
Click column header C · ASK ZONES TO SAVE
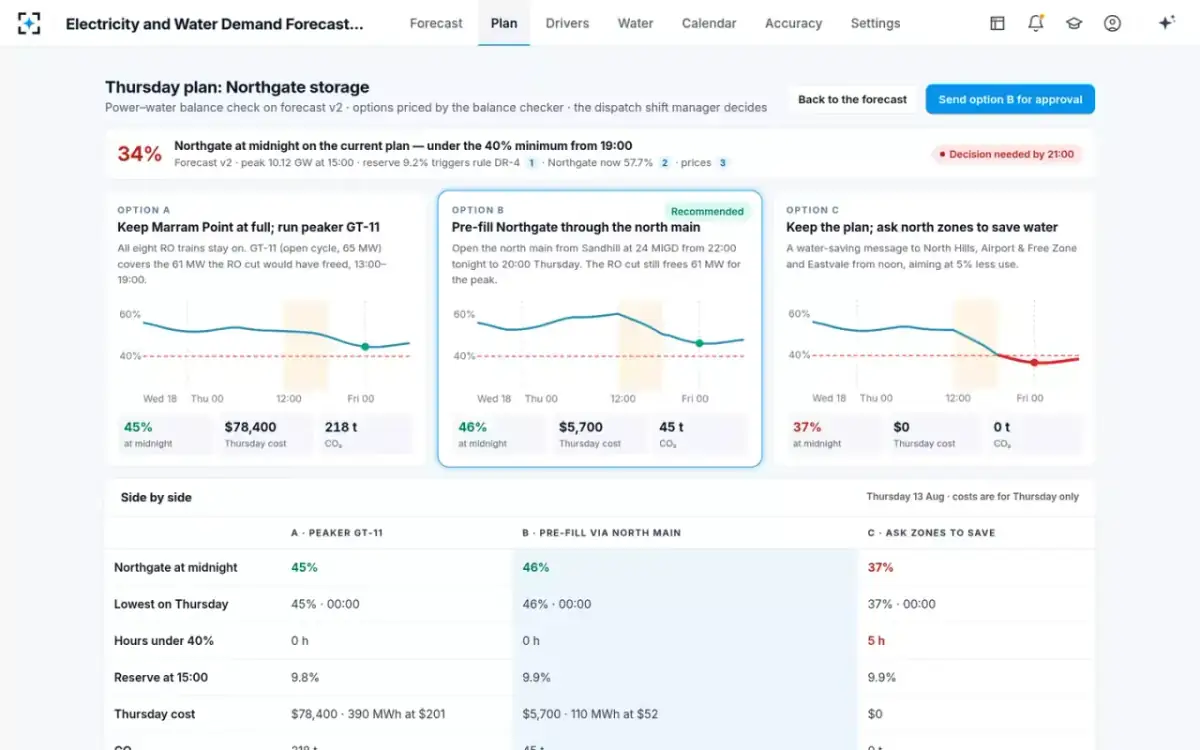(x=931, y=533)
